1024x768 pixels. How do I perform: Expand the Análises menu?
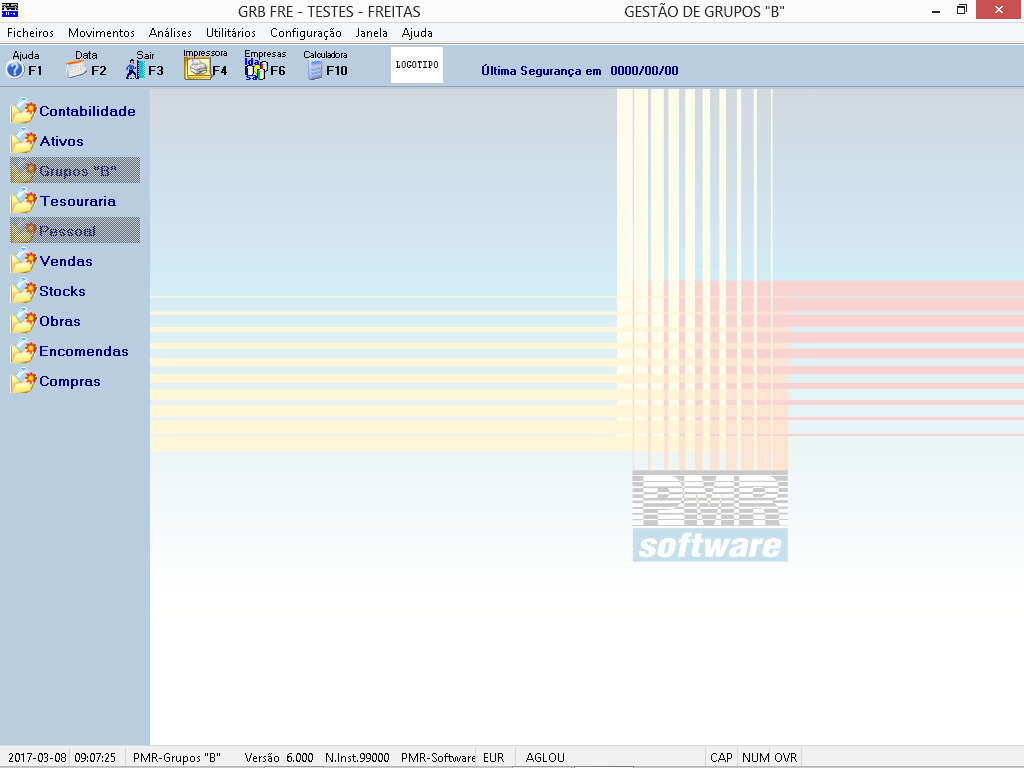tap(170, 33)
